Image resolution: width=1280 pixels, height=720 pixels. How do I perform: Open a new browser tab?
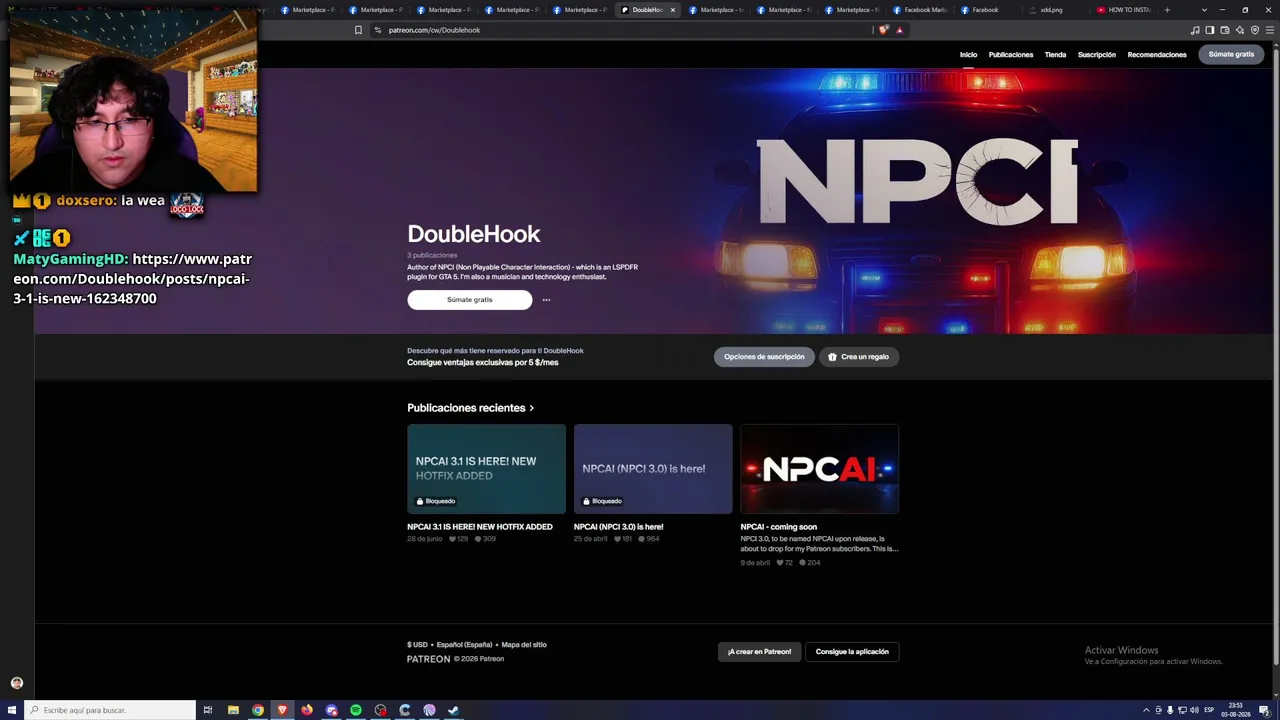(1167, 10)
